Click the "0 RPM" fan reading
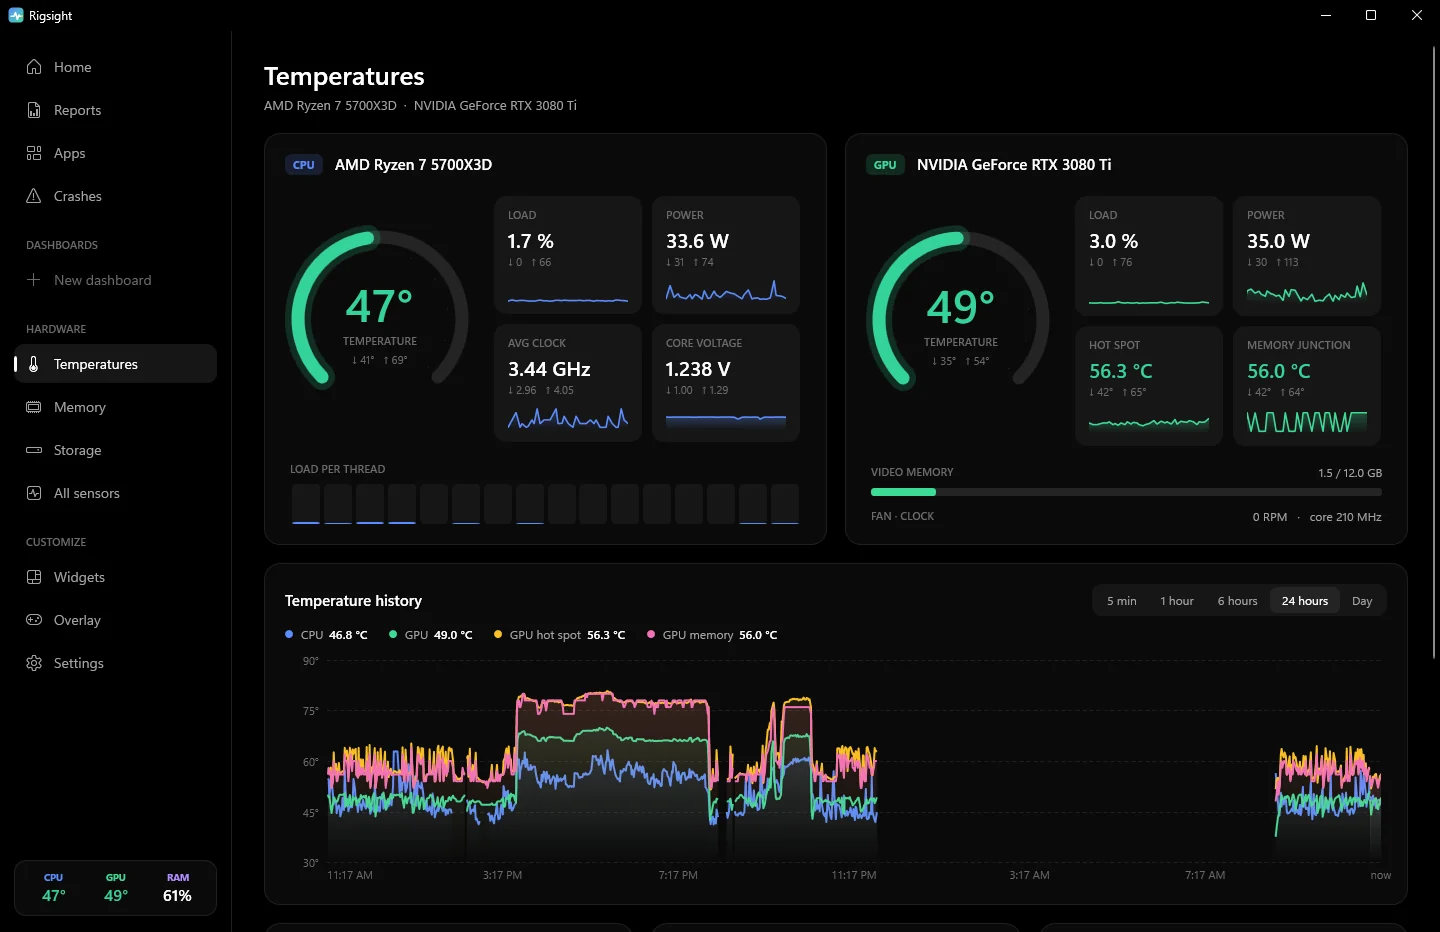 [1270, 517]
